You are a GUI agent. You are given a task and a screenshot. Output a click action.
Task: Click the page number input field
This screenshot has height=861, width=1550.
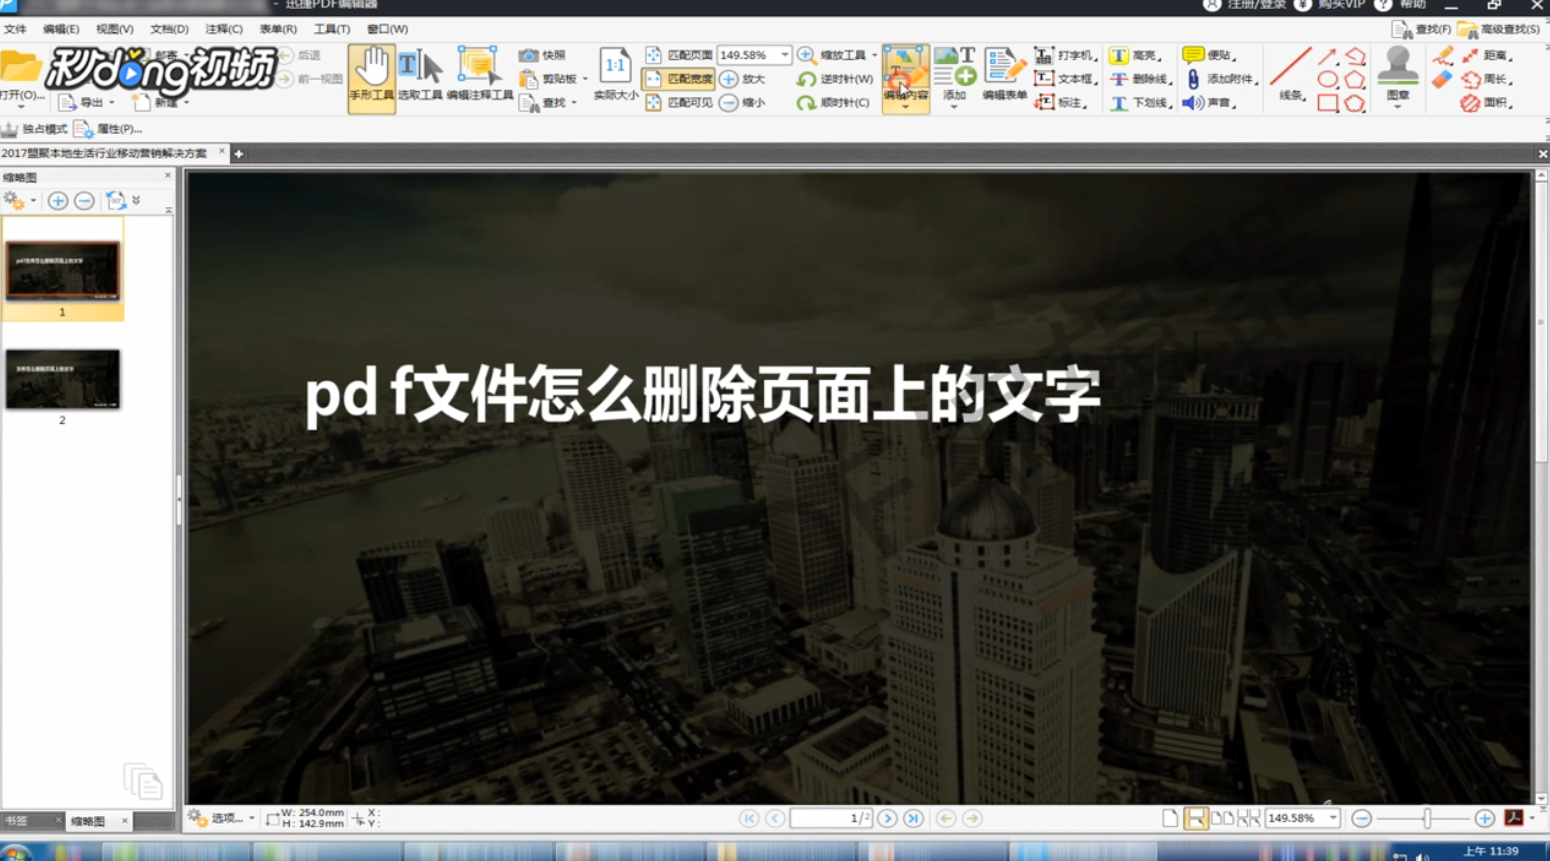[x=831, y=818]
